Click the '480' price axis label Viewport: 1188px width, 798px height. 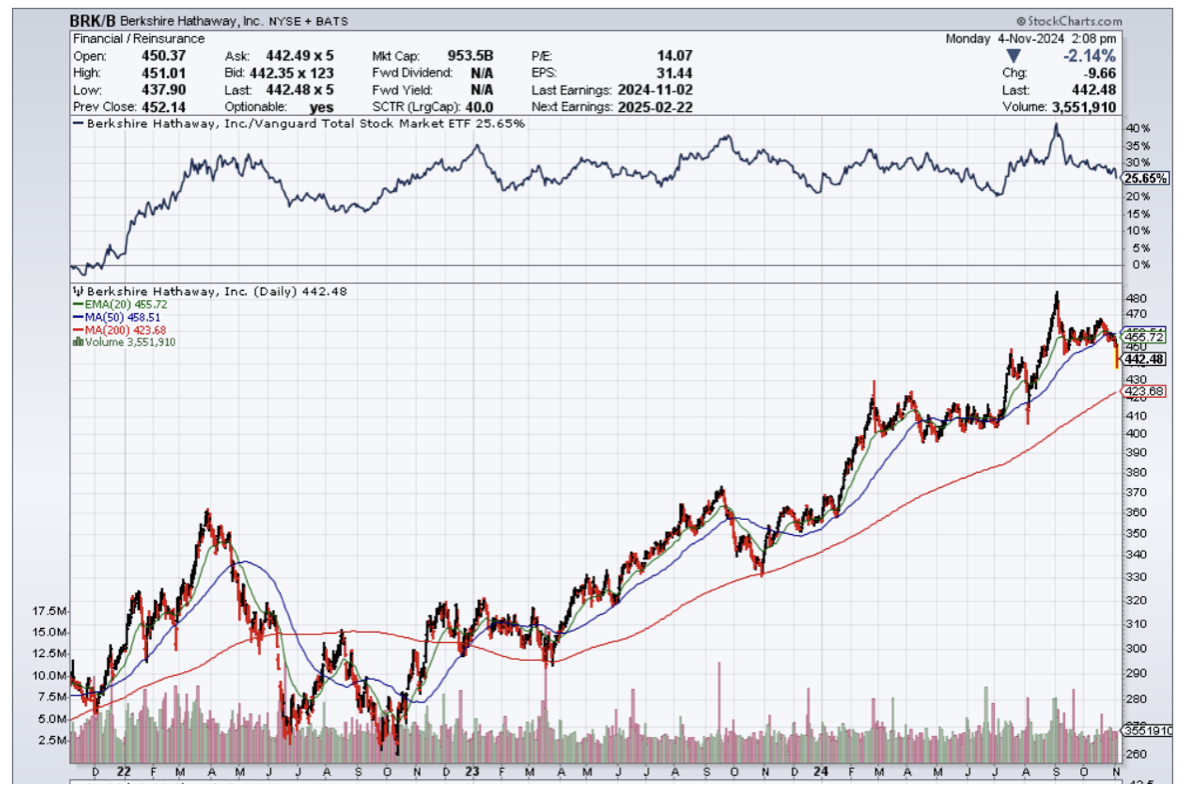pos(1136,299)
